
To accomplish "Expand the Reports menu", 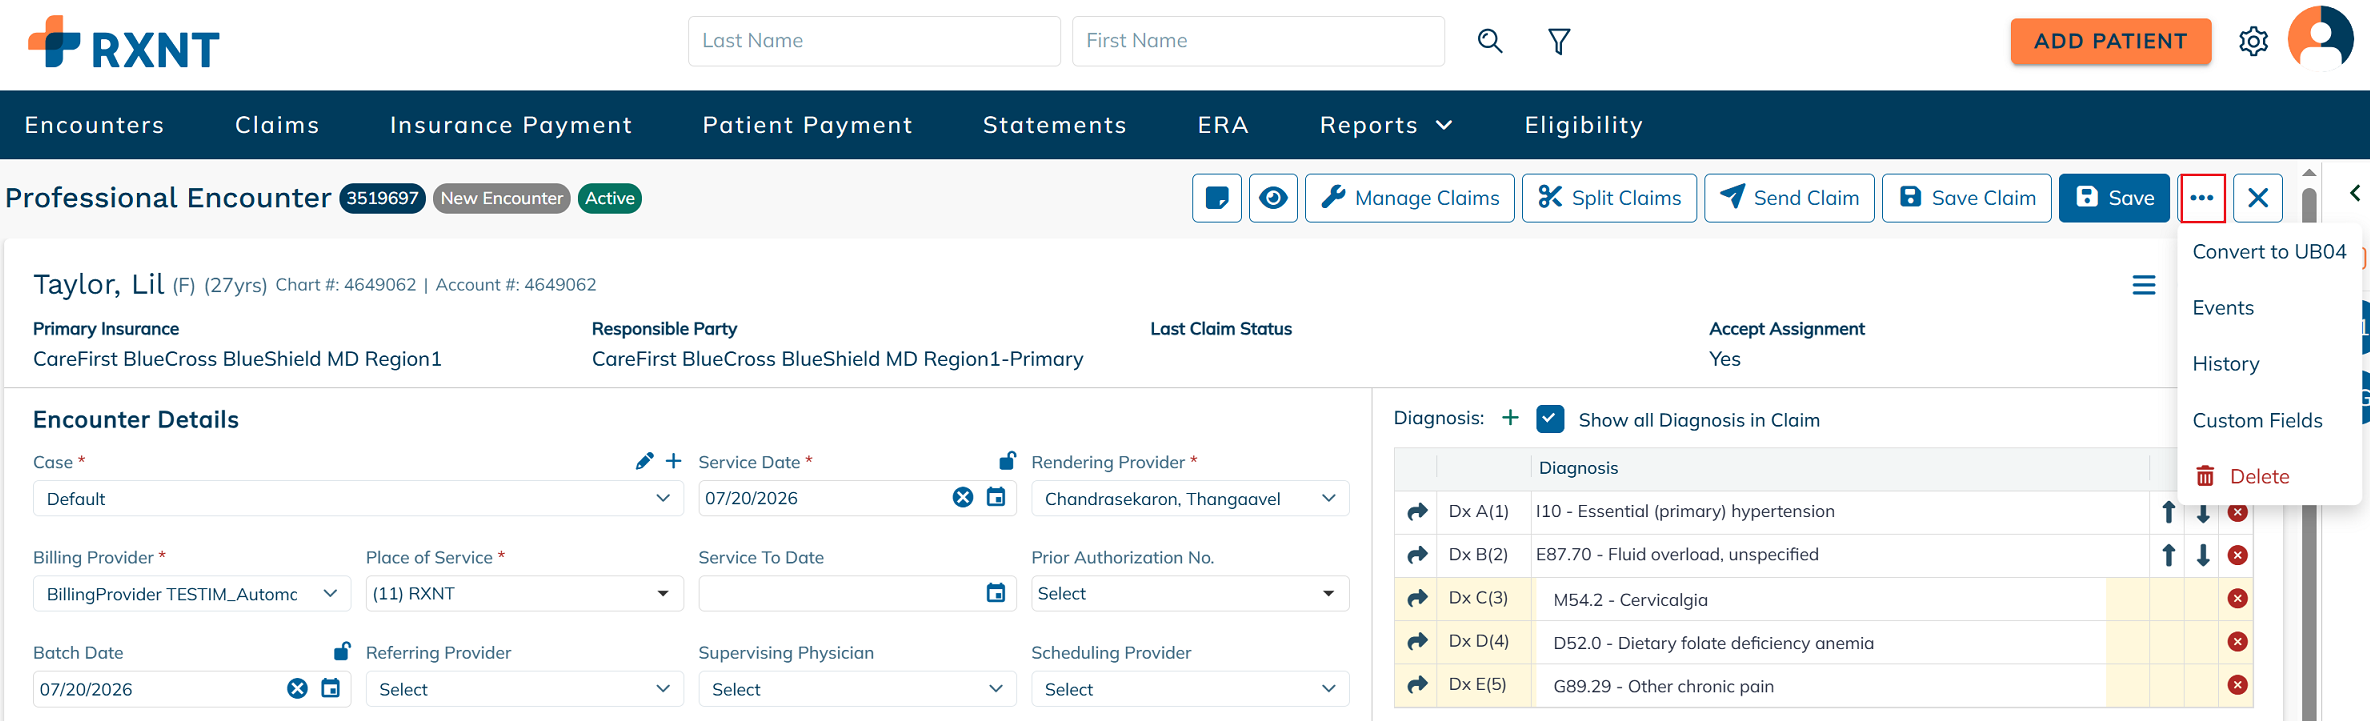I will [1386, 125].
